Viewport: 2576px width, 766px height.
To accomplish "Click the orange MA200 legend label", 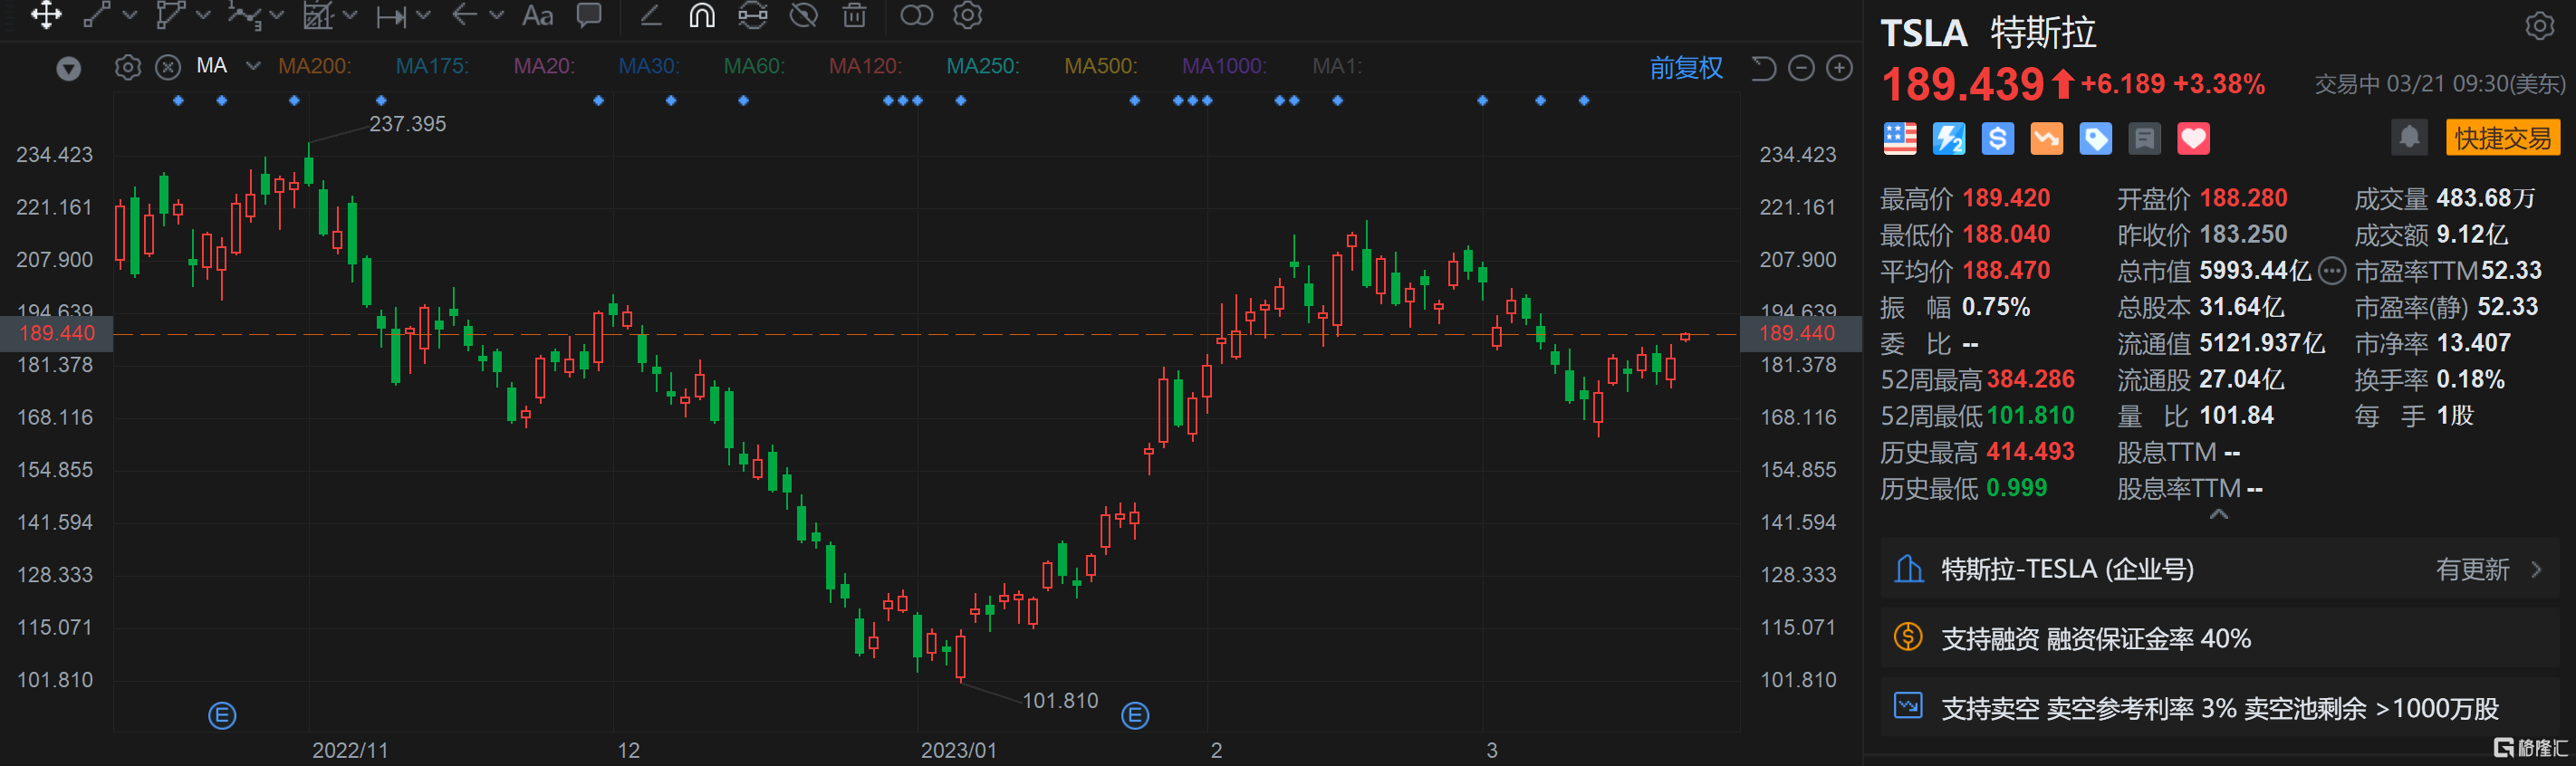I will [x=314, y=66].
